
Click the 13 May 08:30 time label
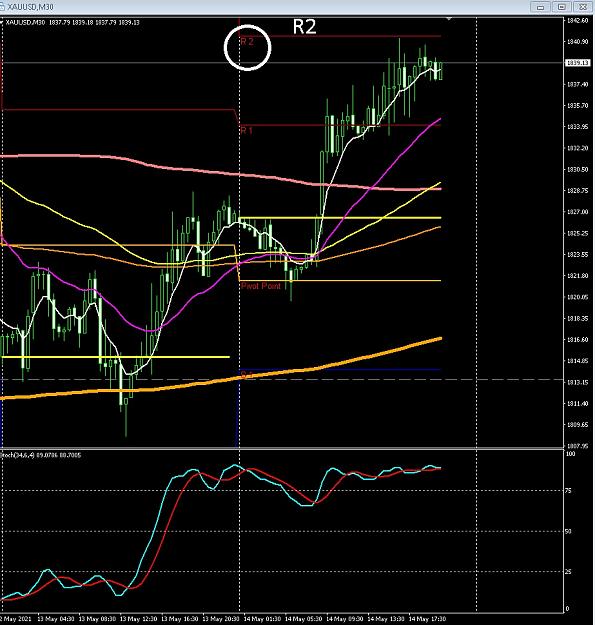[96, 619]
